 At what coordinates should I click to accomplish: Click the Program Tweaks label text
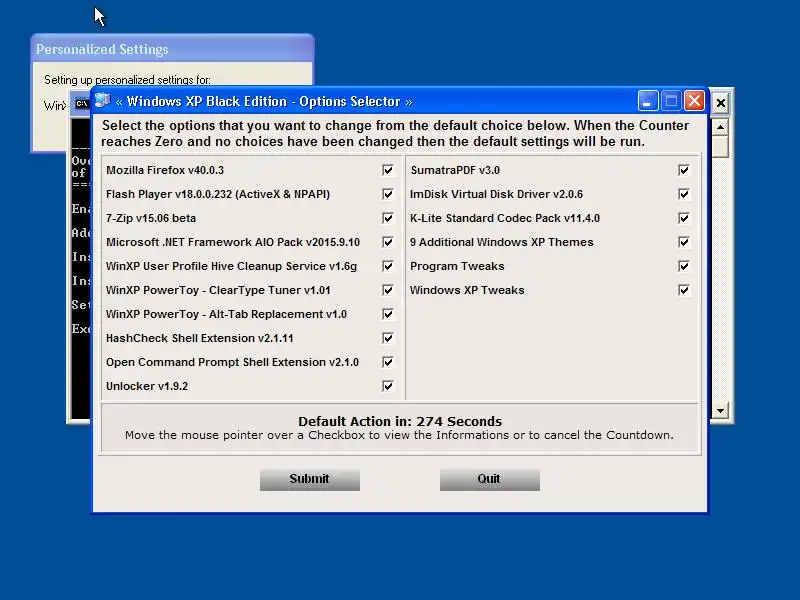pyautogui.click(x=457, y=266)
